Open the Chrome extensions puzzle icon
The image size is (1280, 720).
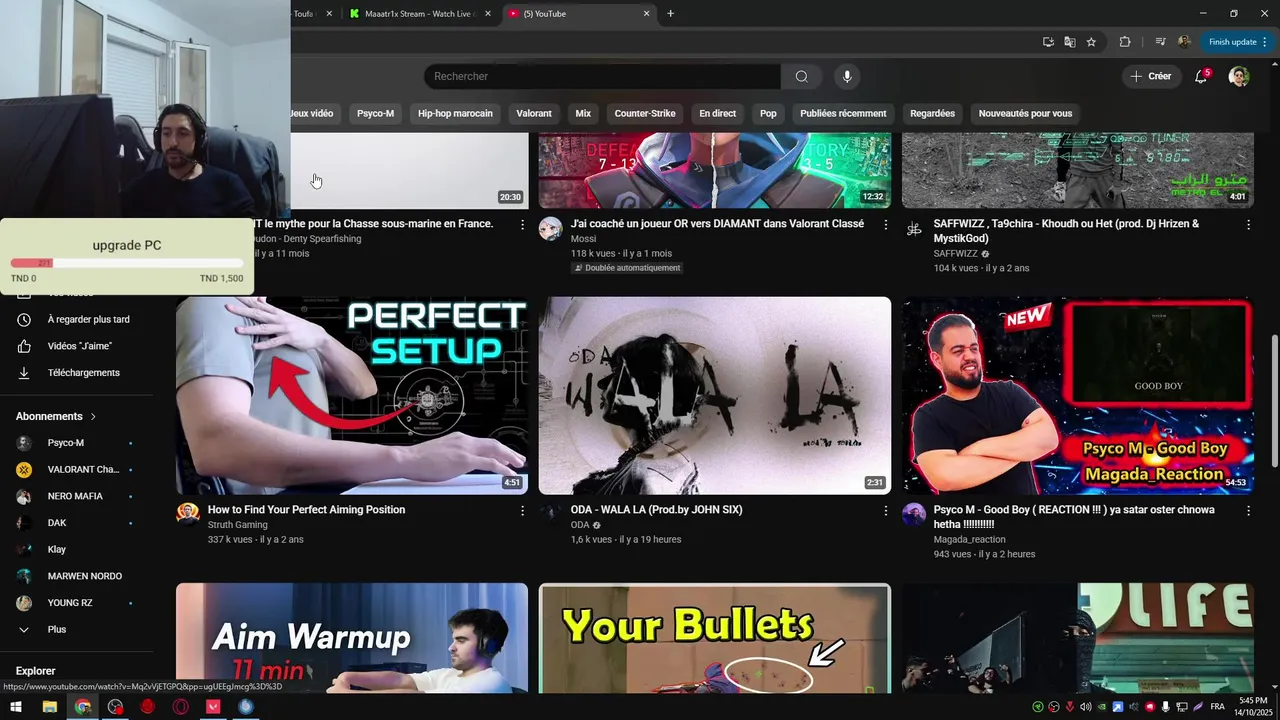(1125, 42)
